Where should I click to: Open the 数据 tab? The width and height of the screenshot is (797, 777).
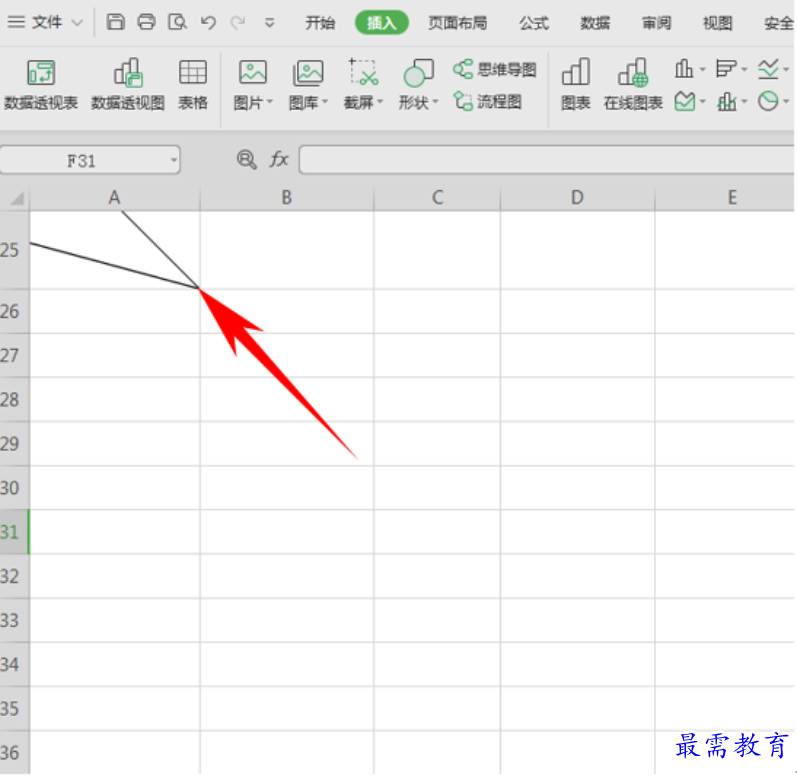[595, 23]
